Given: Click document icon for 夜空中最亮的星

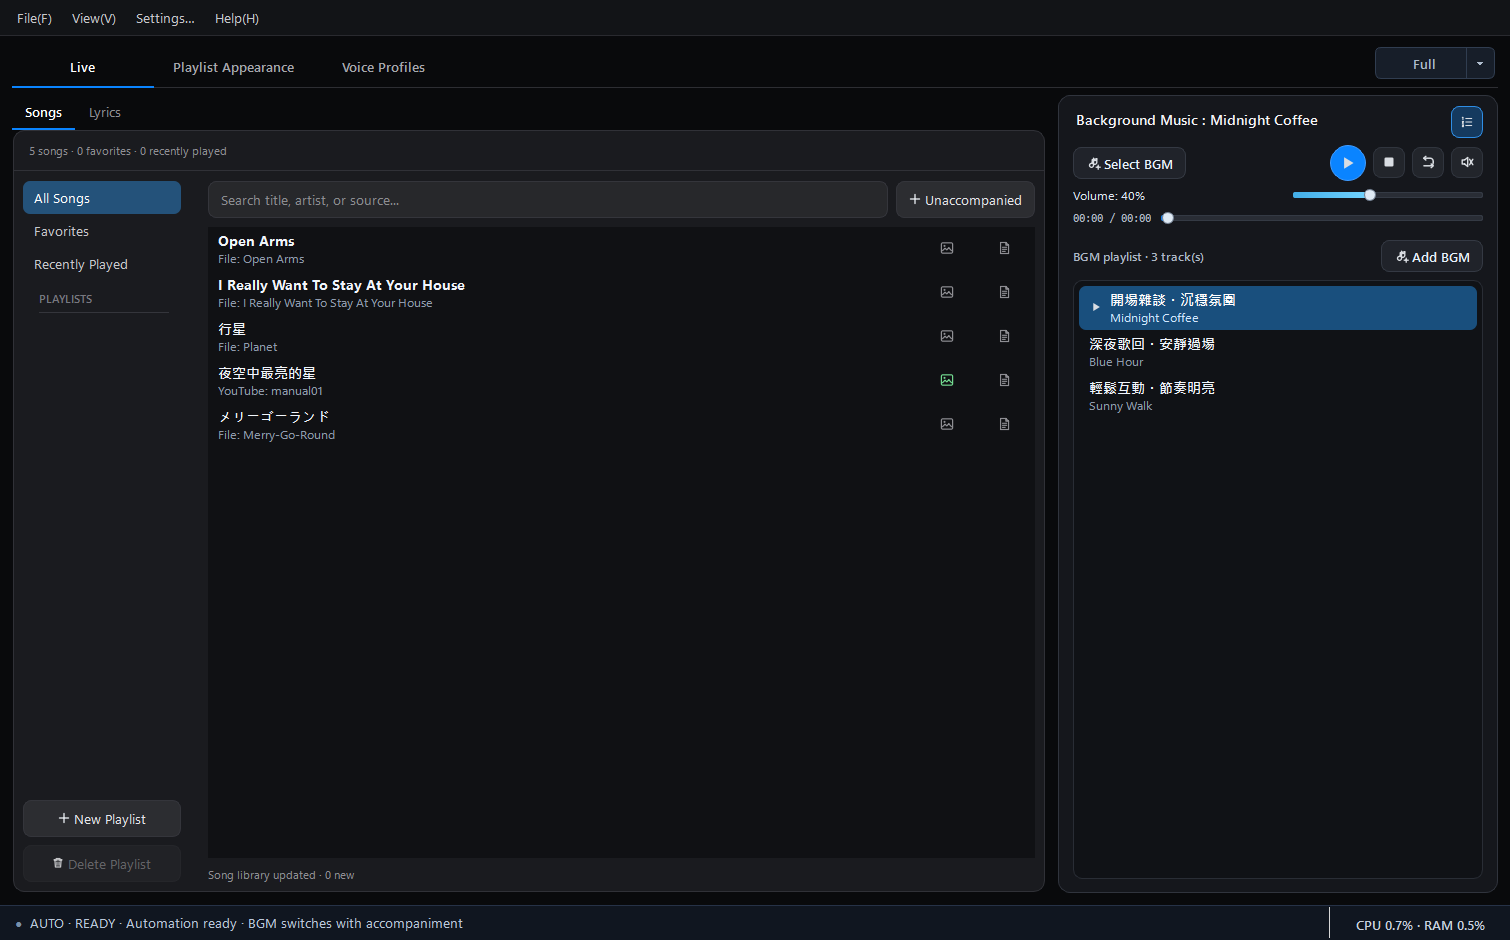Looking at the screenshot, I should (x=1005, y=380).
